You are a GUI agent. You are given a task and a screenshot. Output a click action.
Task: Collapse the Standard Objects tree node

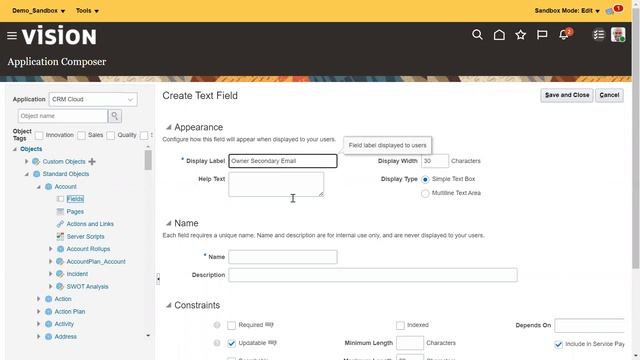pos(27,174)
